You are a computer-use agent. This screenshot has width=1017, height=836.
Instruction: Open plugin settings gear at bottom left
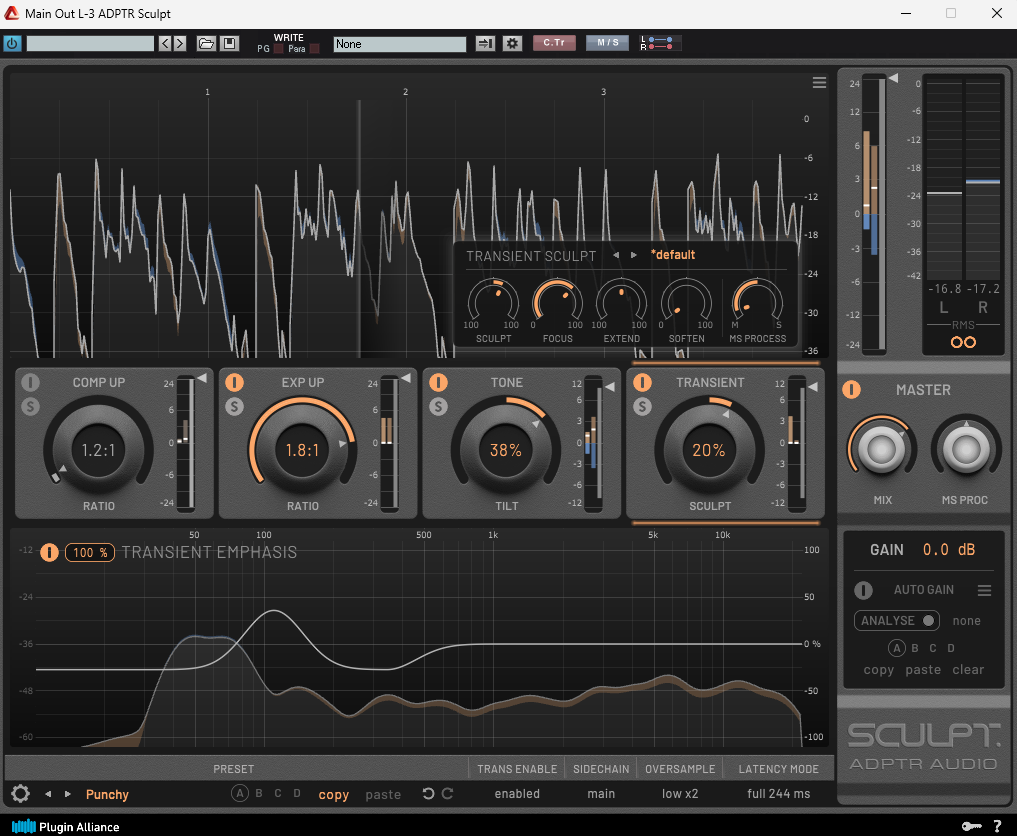[20, 794]
